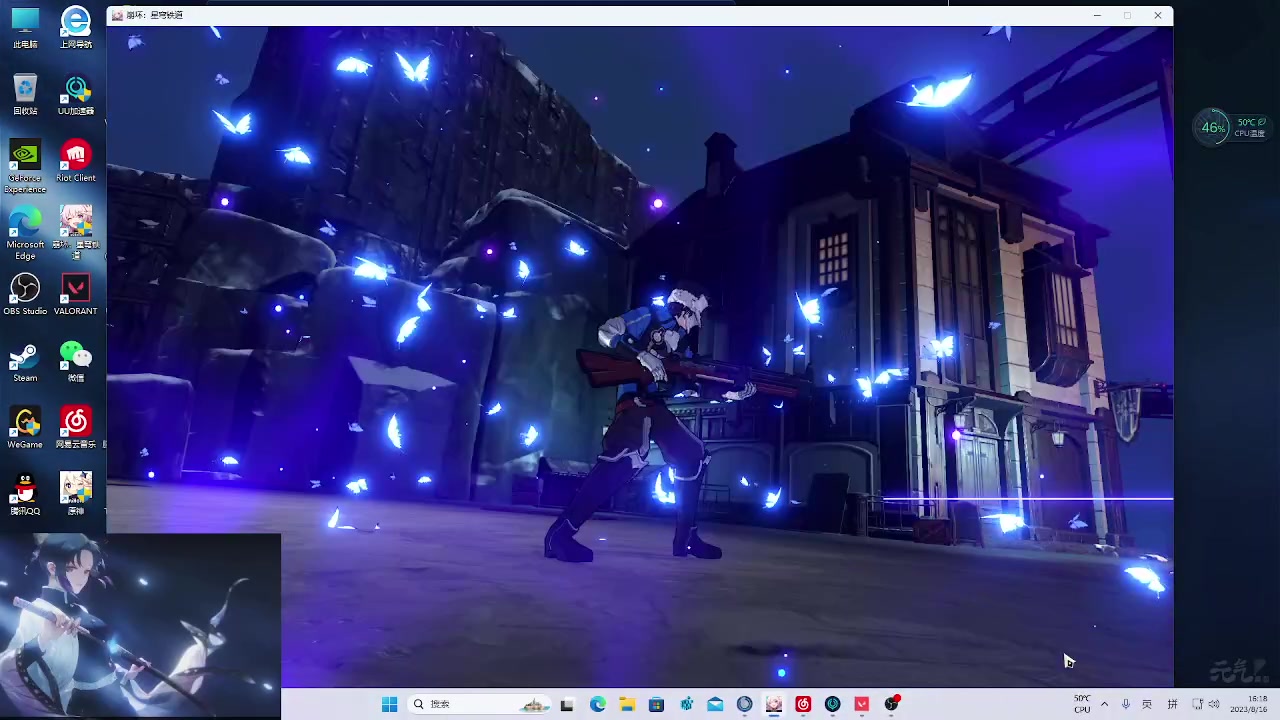Screen dimensions: 1280x720
Task: Open the 微信 WeChat desktop icon
Action: (x=76, y=361)
